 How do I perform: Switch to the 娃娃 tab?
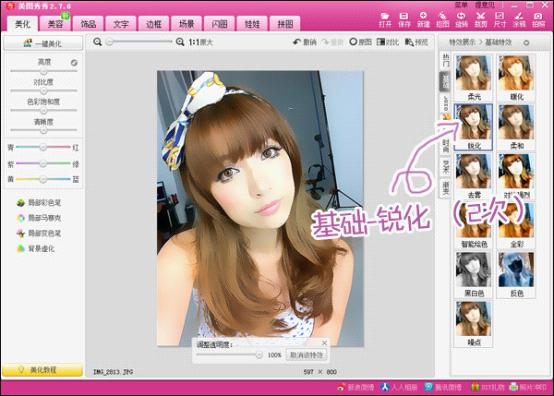[252, 24]
